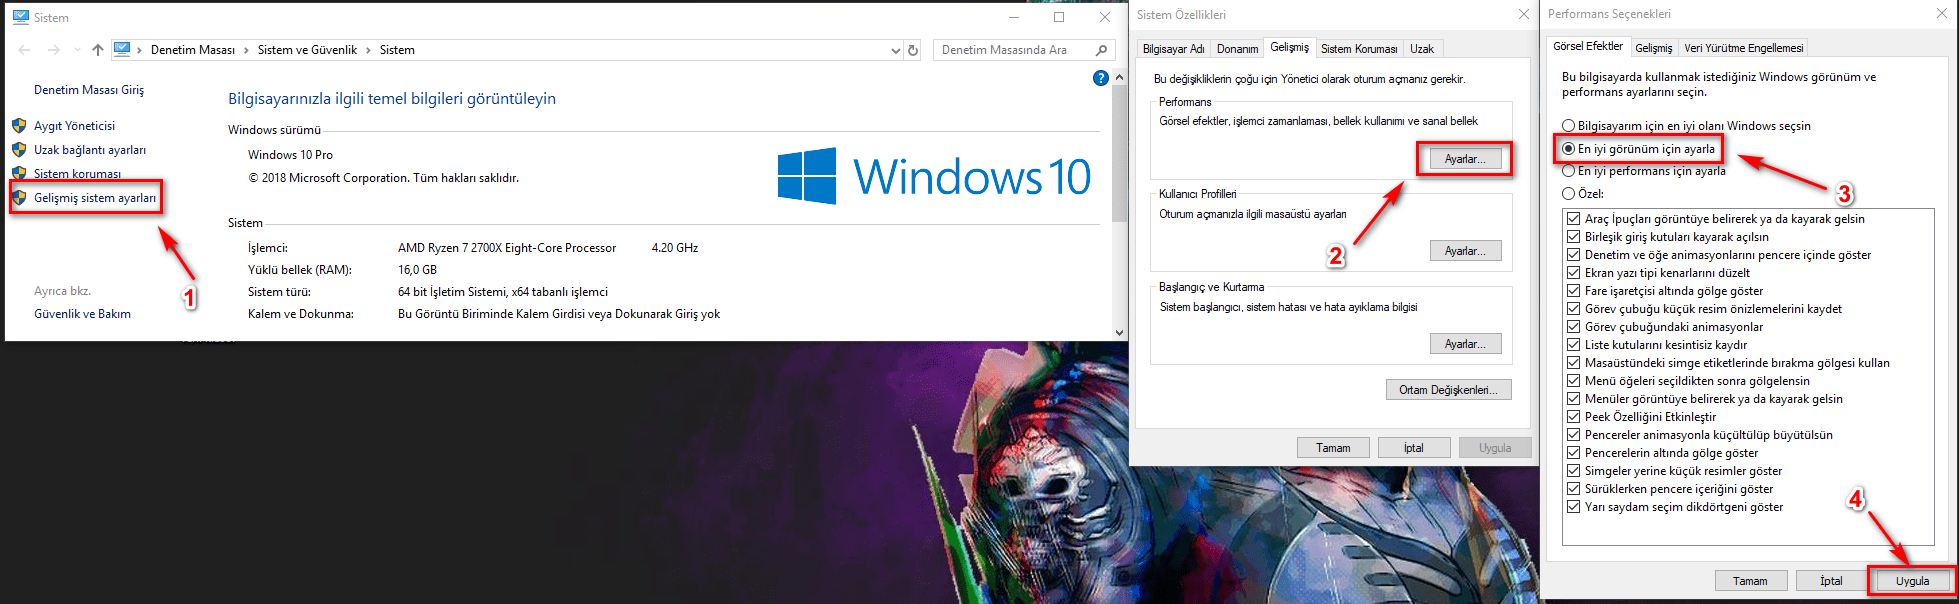Switch to Gelişmiş tab in Performans Seçenekleri
Viewport: 1959px width, 604px height.
(x=1653, y=48)
